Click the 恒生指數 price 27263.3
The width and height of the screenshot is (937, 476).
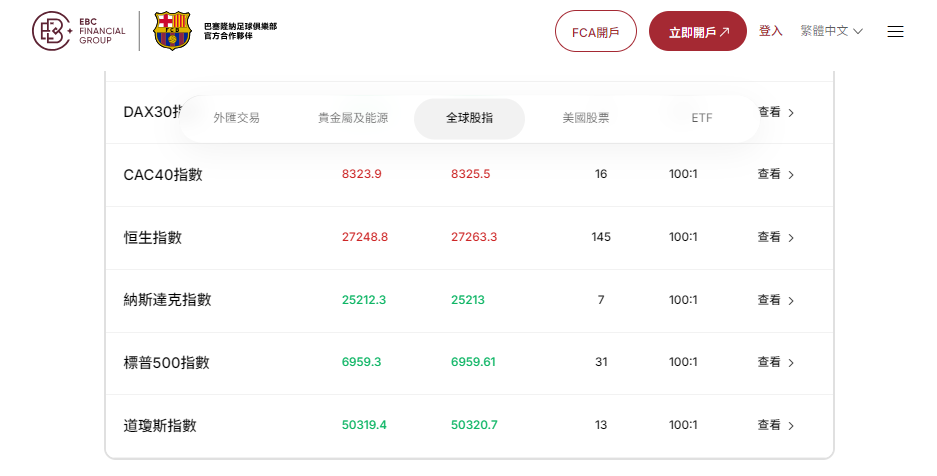(474, 237)
